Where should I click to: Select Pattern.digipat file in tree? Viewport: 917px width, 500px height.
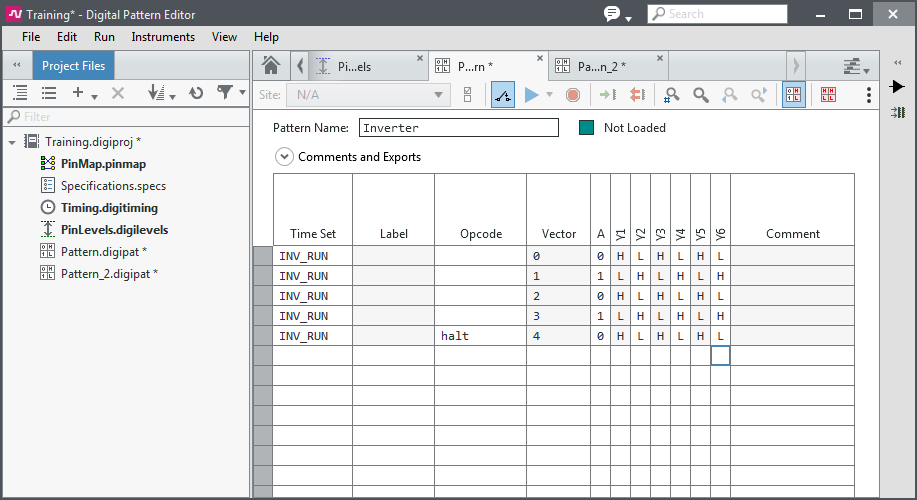click(104, 252)
